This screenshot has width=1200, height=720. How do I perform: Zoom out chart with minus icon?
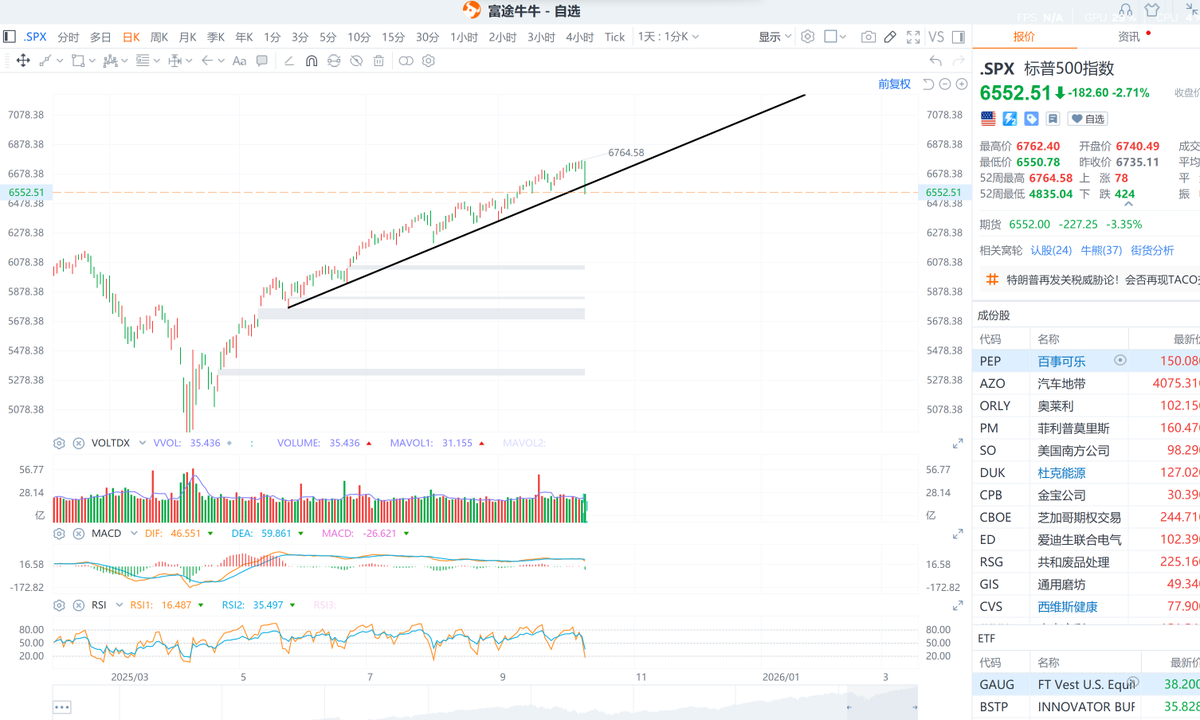pos(944,84)
